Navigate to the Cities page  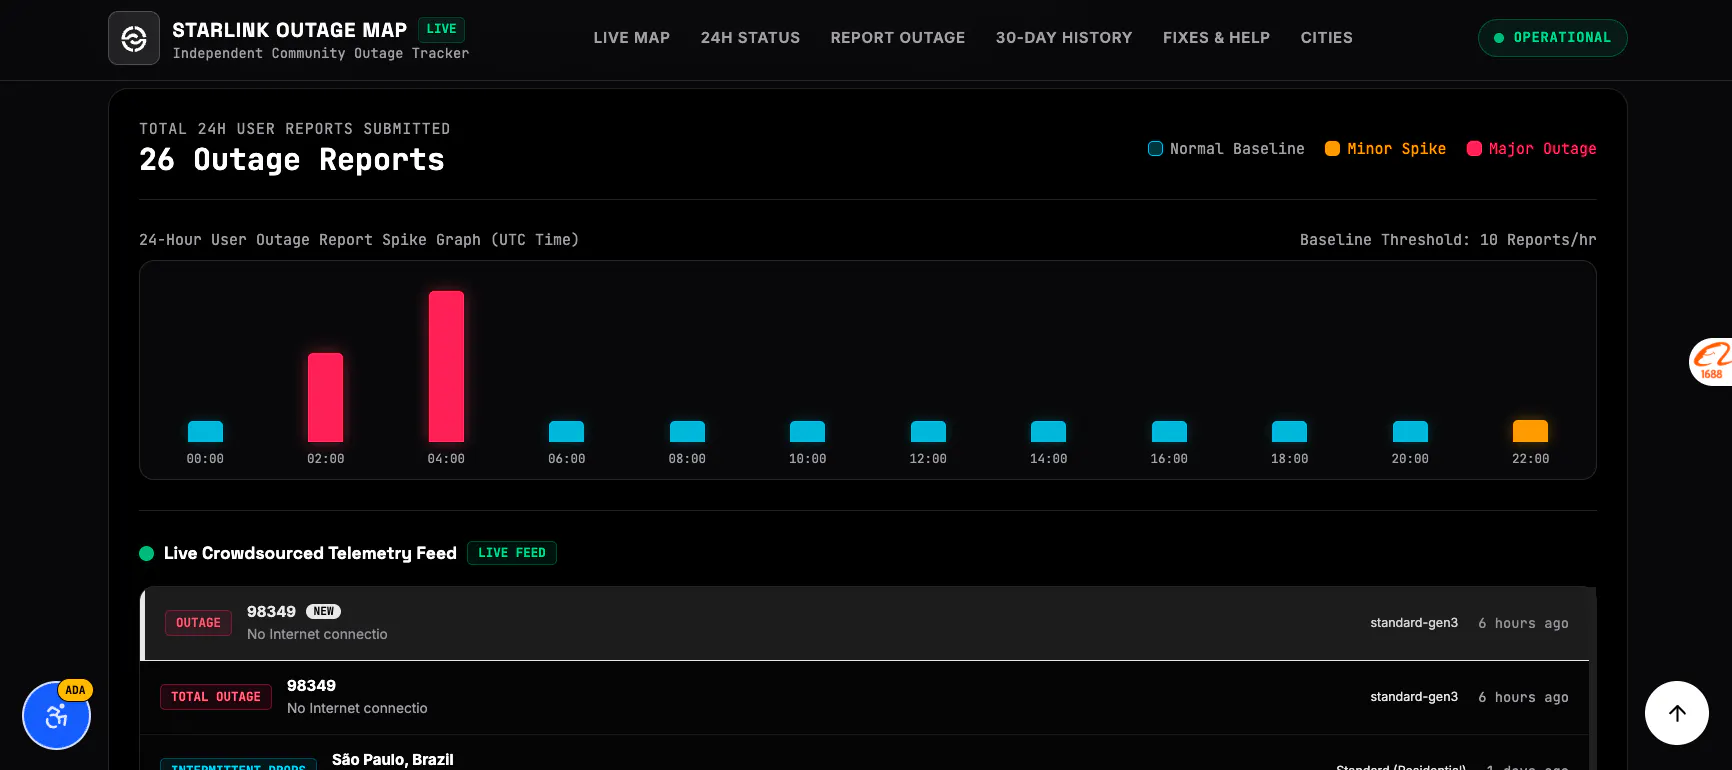coord(1327,38)
